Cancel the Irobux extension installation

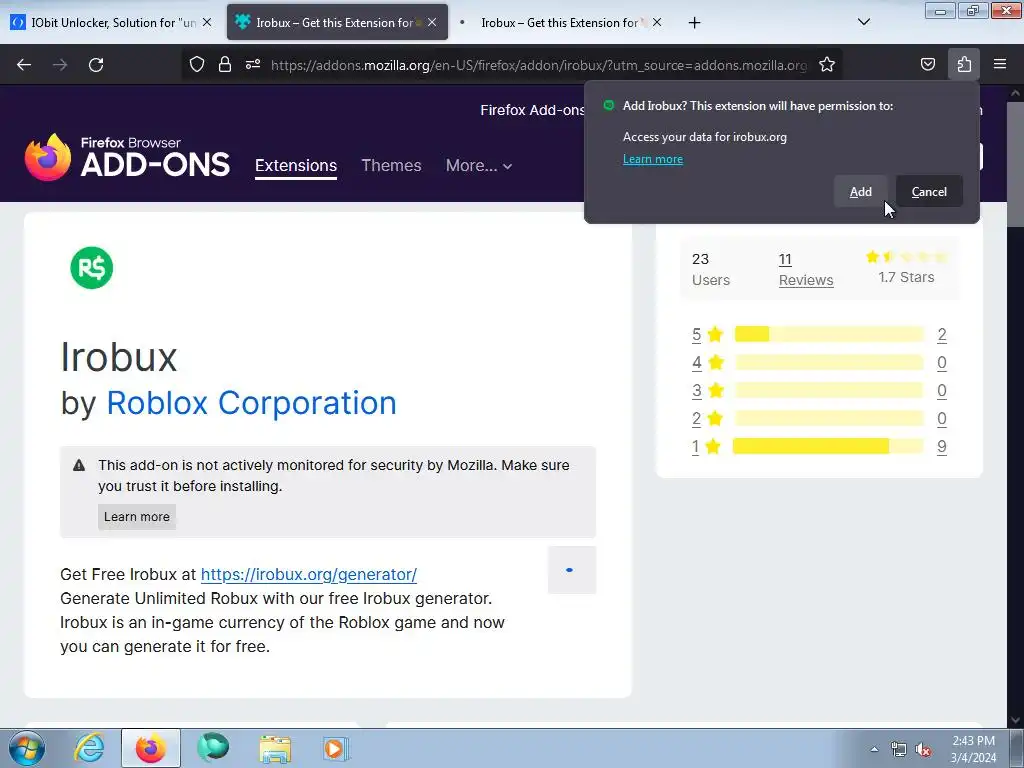tap(929, 191)
